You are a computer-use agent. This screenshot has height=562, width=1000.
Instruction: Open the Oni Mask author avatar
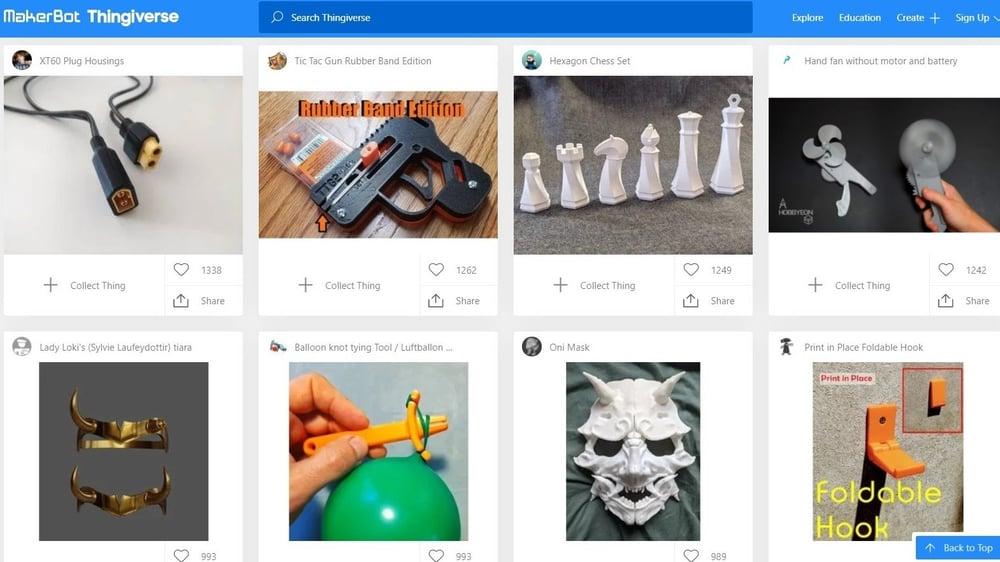click(531, 347)
